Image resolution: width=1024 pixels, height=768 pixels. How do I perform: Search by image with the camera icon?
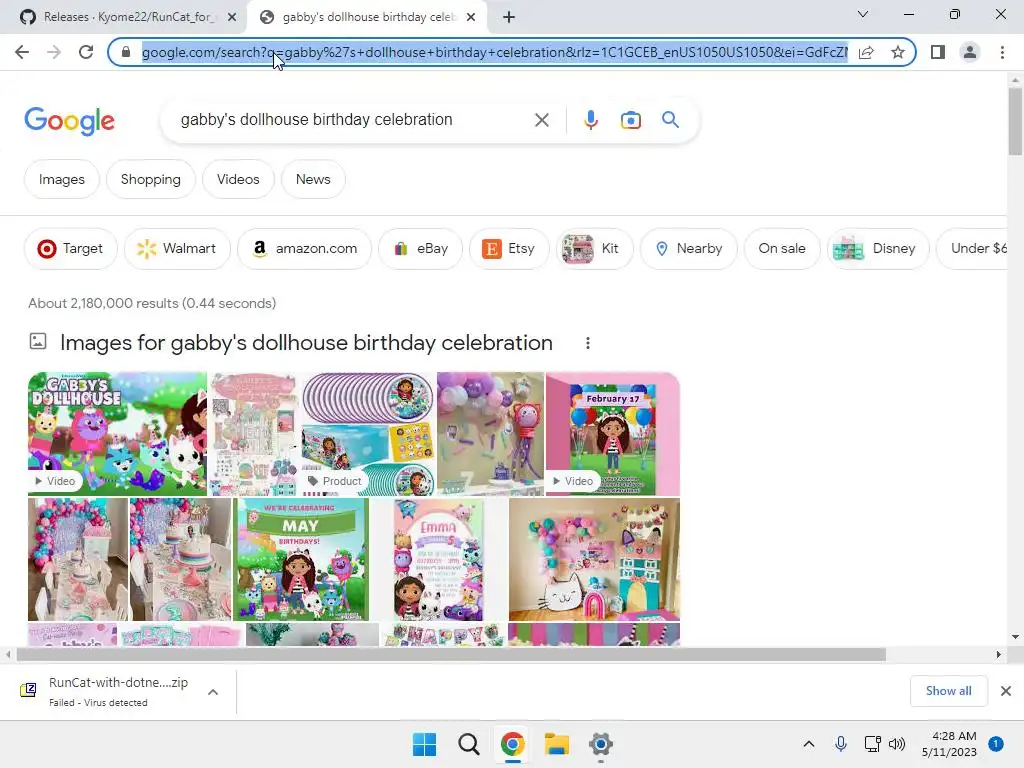(x=631, y=120)
